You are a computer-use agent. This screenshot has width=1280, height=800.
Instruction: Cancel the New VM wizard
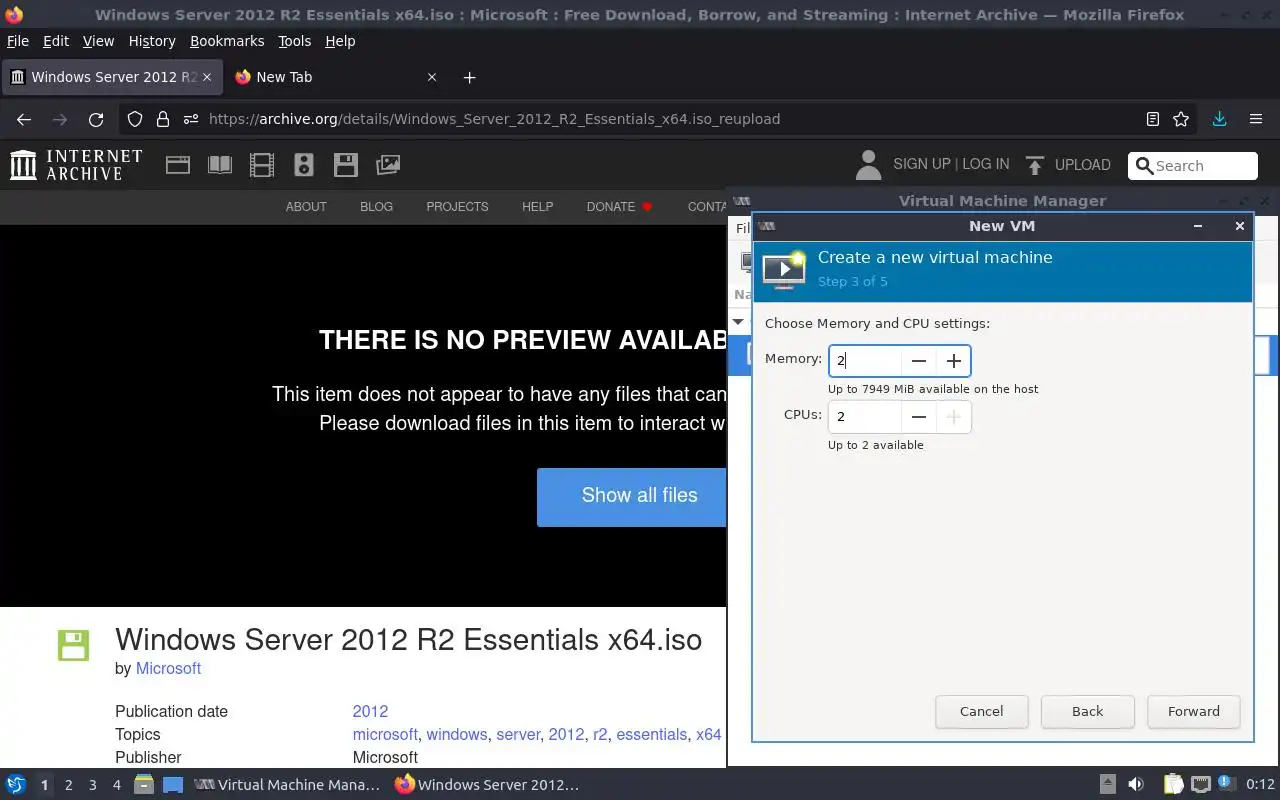tap(981, 712)
